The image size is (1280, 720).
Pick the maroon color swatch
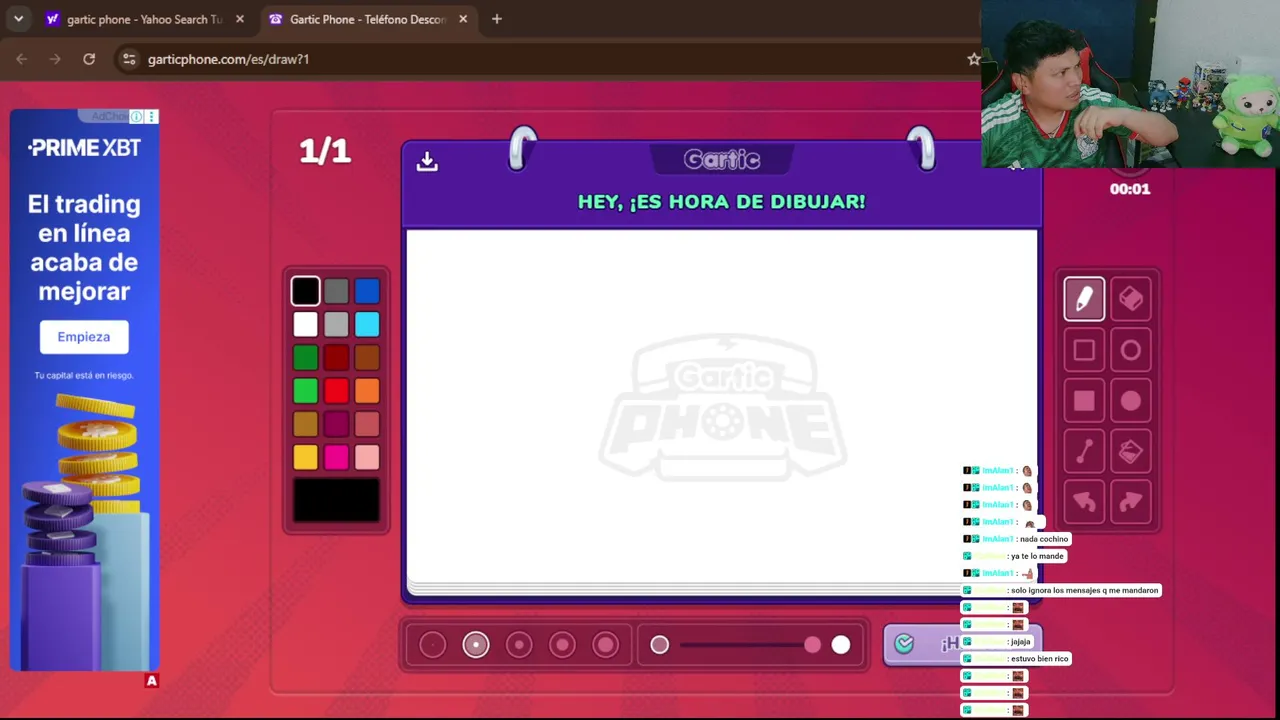336,424
